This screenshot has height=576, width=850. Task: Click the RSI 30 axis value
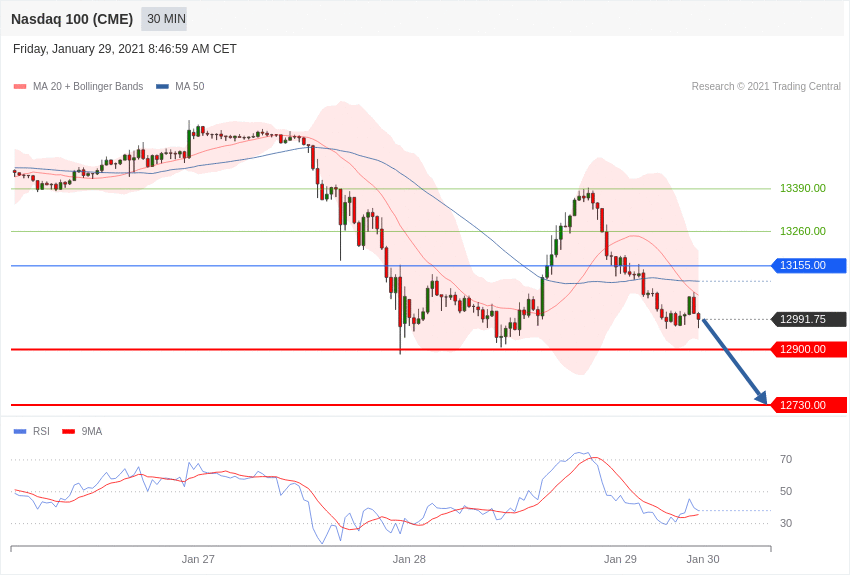786,523
